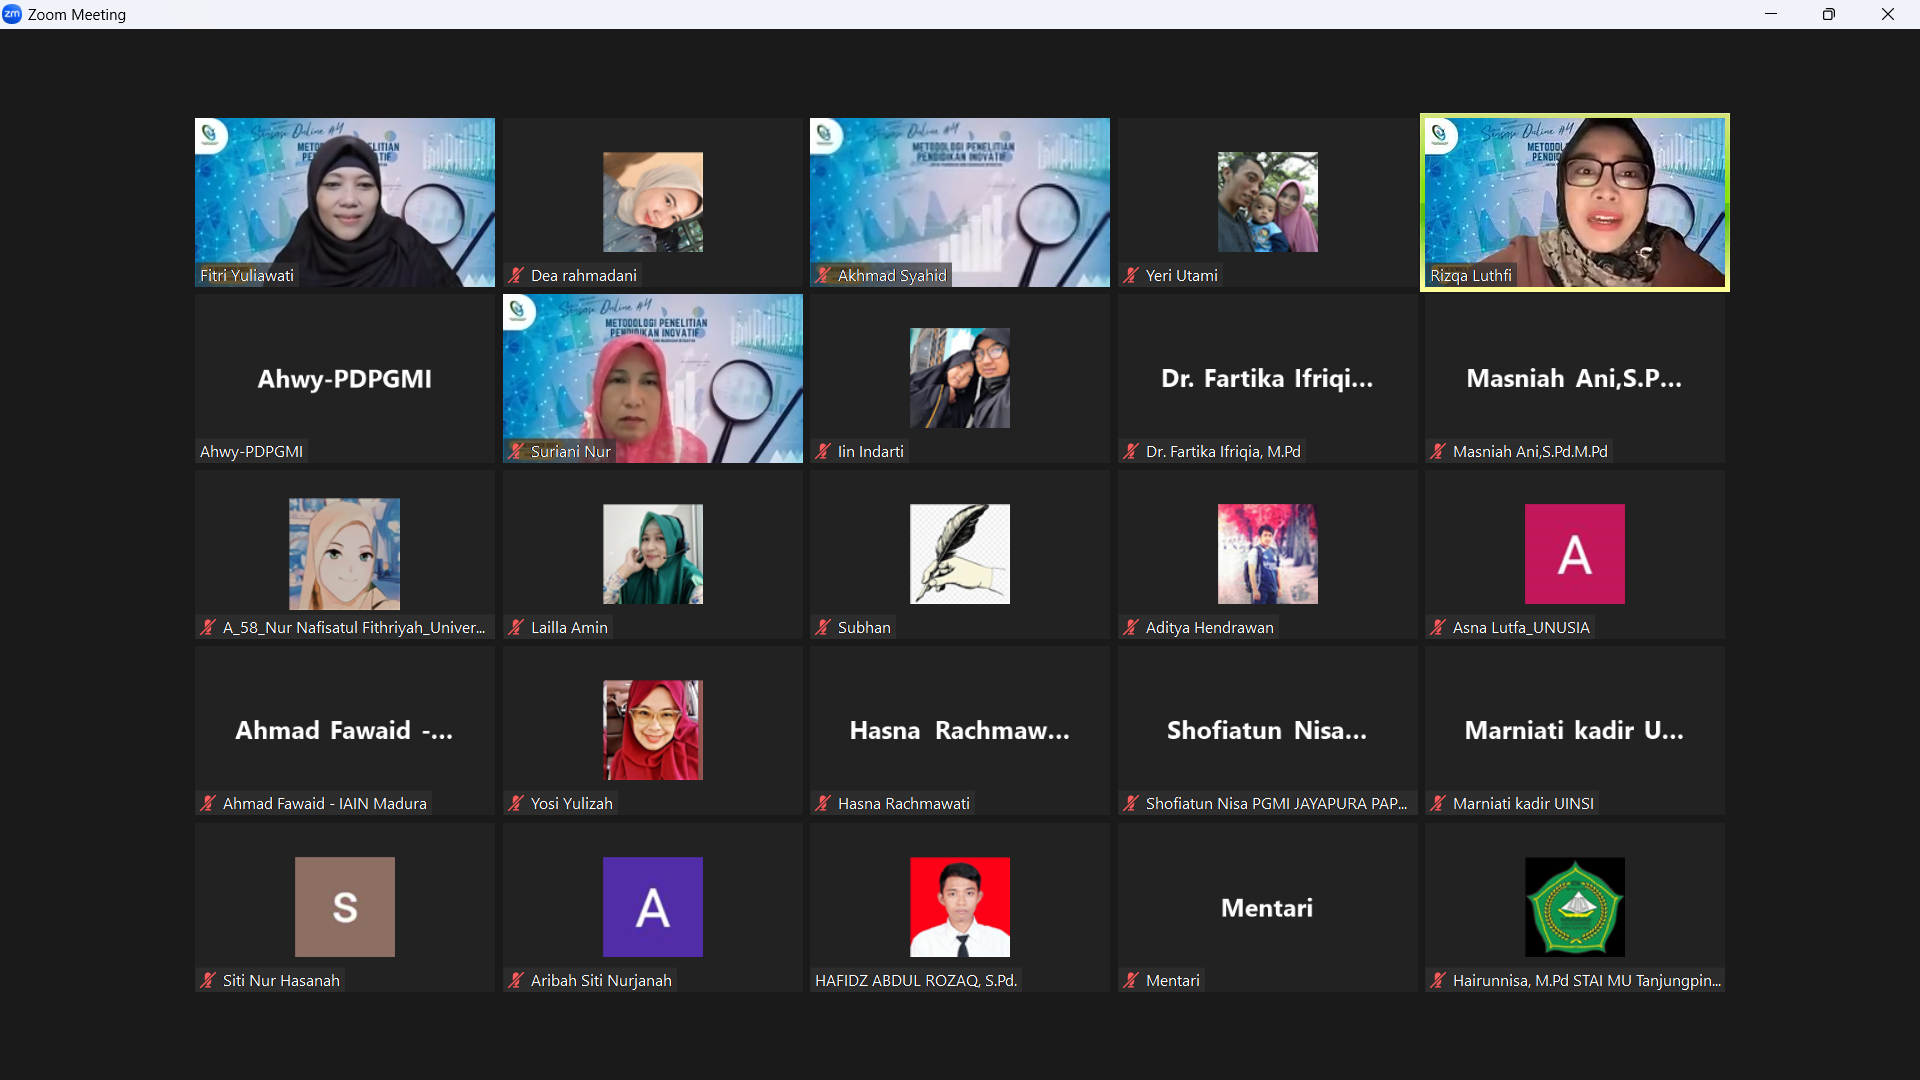This screenshot has height=1080, width=1920.
Task: Click Ahwy-PDPGMI participant tile
Action: click(344, 378)
